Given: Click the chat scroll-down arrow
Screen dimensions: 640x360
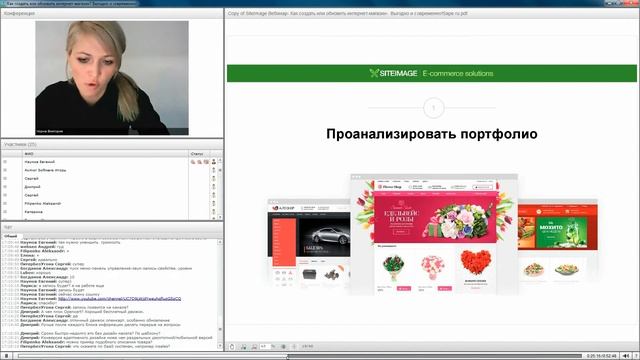Looking at the screenshot, I should click(x=220, y=346).
